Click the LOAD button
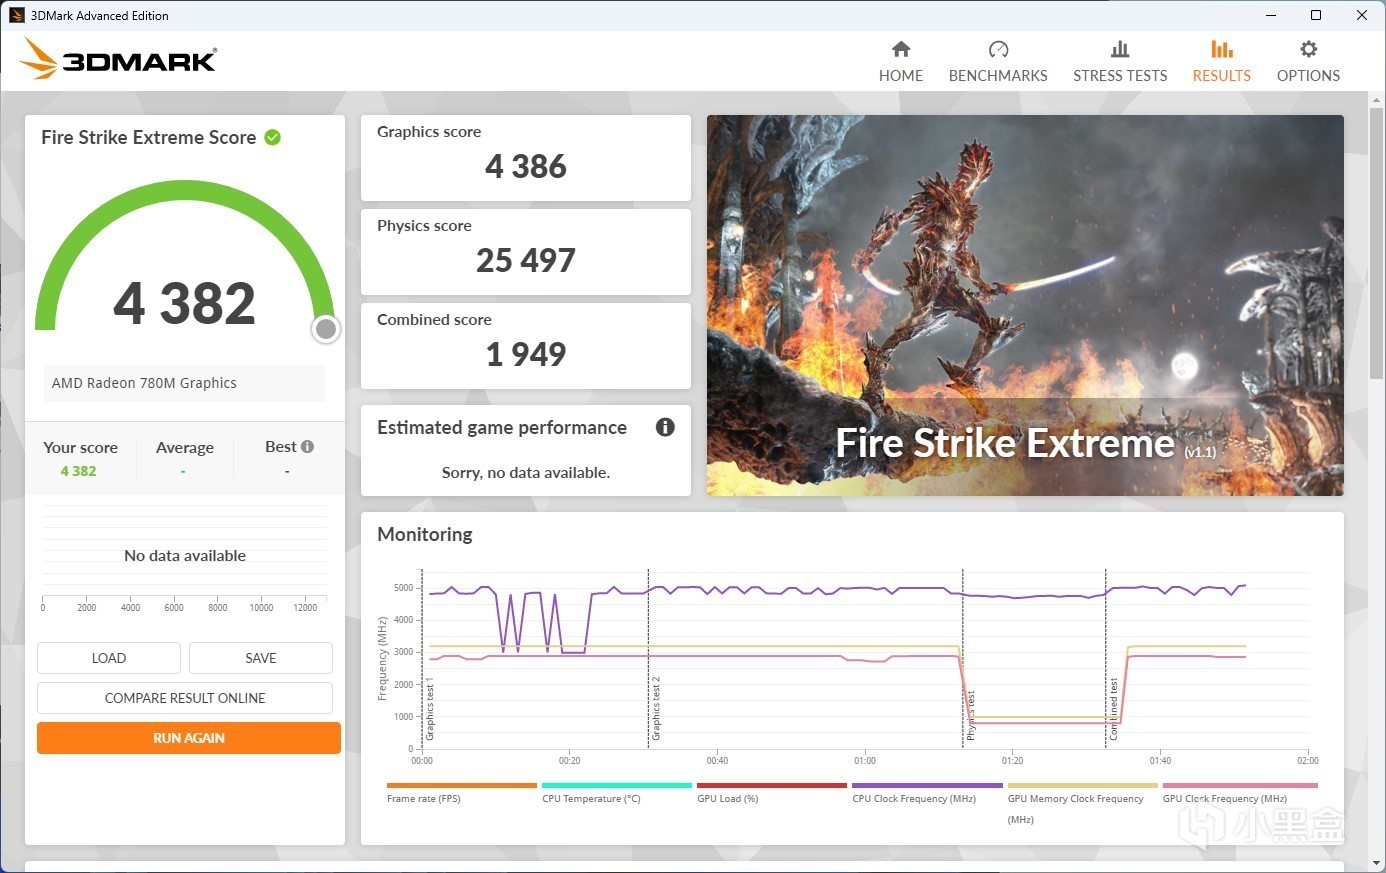 point(109,658)
